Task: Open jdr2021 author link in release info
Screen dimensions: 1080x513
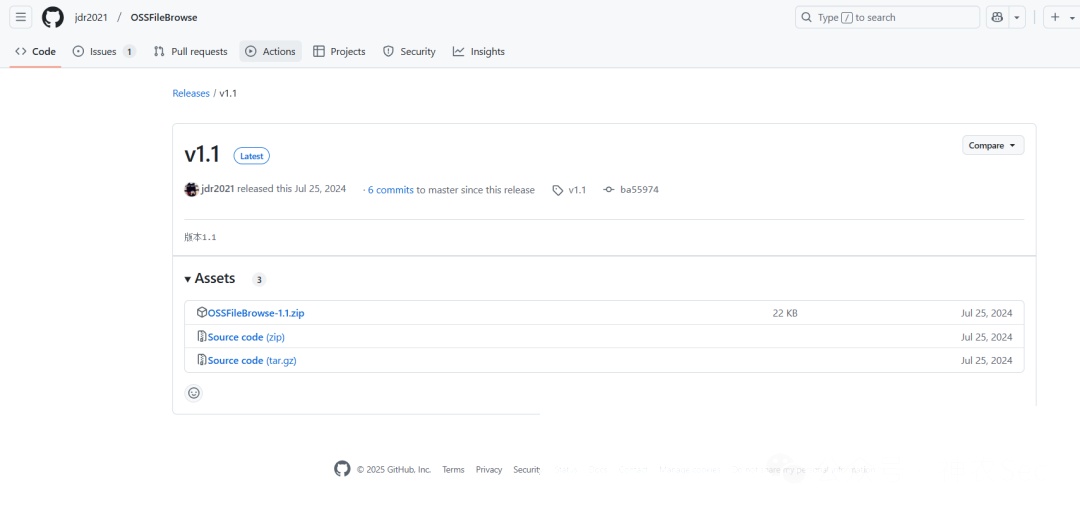Action: point(218,189)
